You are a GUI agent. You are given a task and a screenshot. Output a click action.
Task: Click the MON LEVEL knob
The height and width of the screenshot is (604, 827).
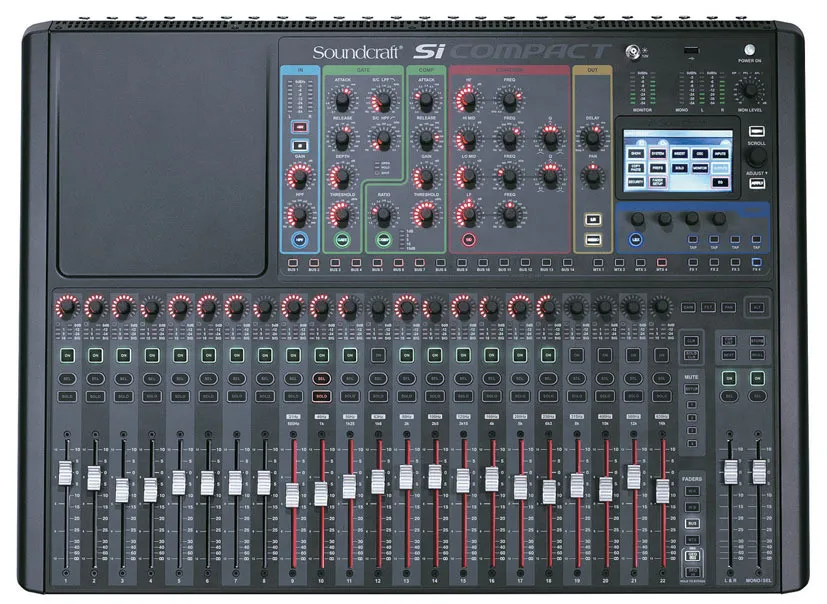749,90
